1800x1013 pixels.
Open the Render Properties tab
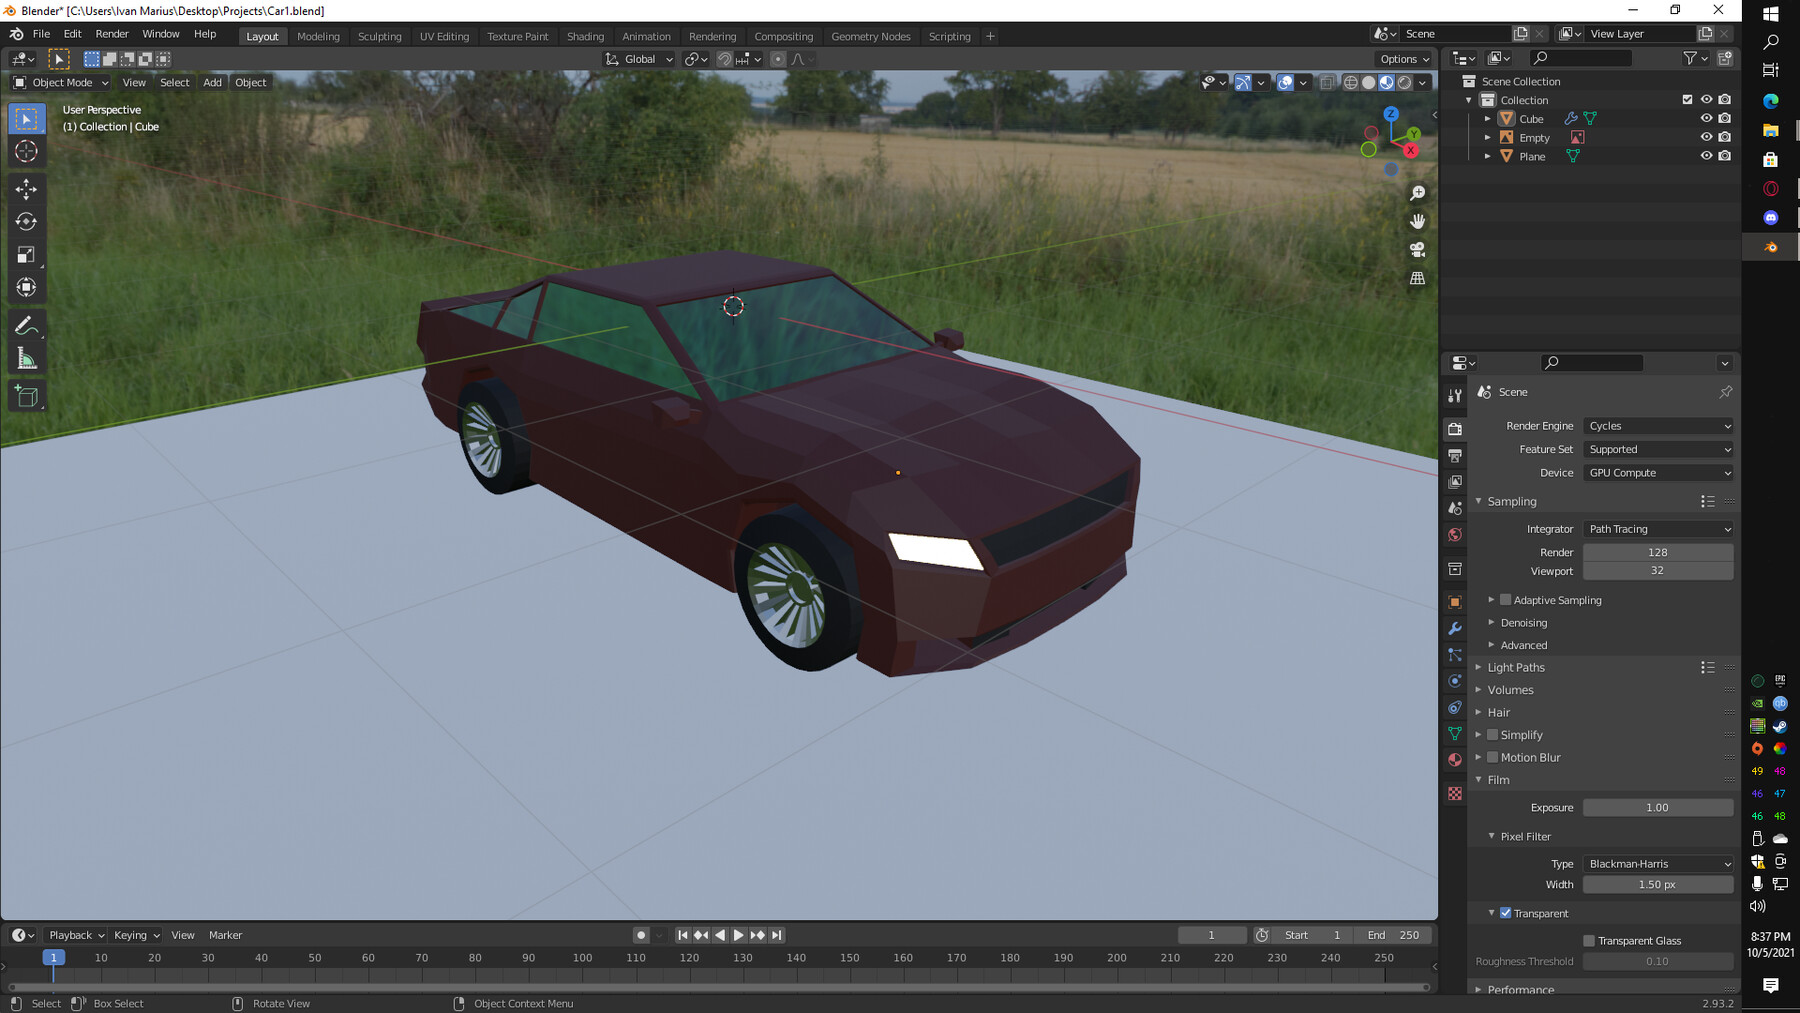point(1455,428)
